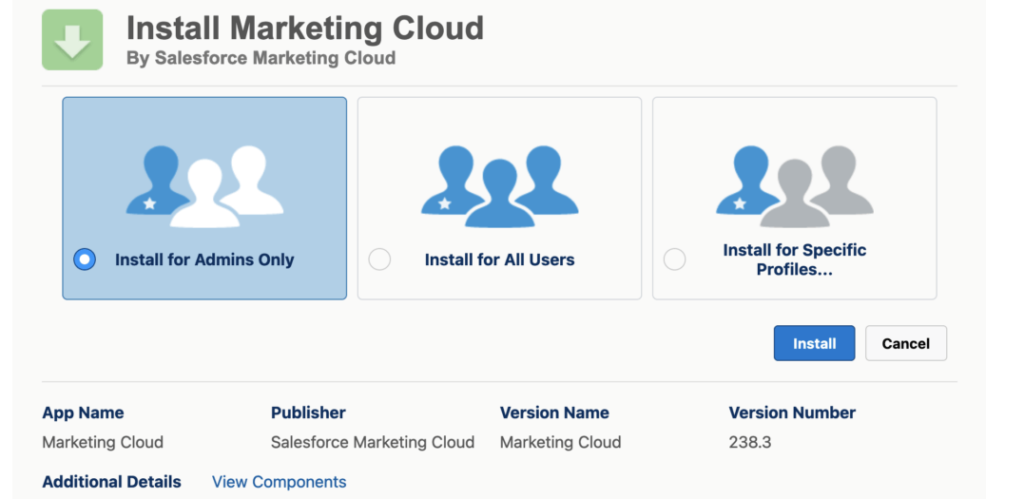
Task: Click the "Install for All Users" label
Action: coord(500,259)
